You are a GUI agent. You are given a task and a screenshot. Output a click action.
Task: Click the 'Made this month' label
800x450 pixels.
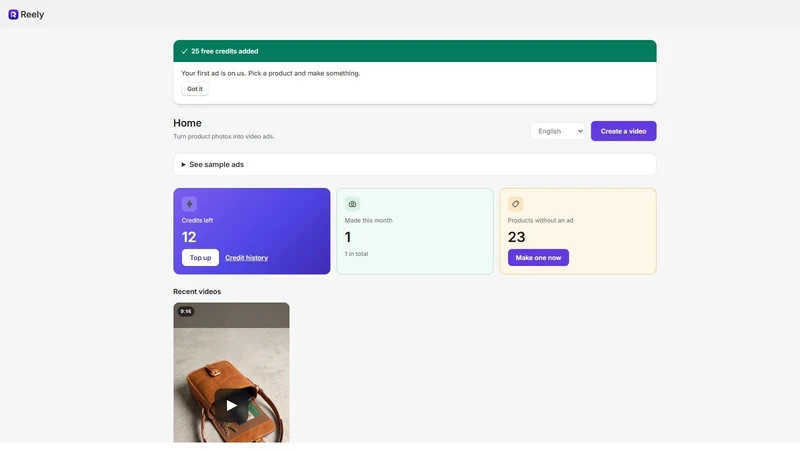pyautogui.click(x=368, y=220)
